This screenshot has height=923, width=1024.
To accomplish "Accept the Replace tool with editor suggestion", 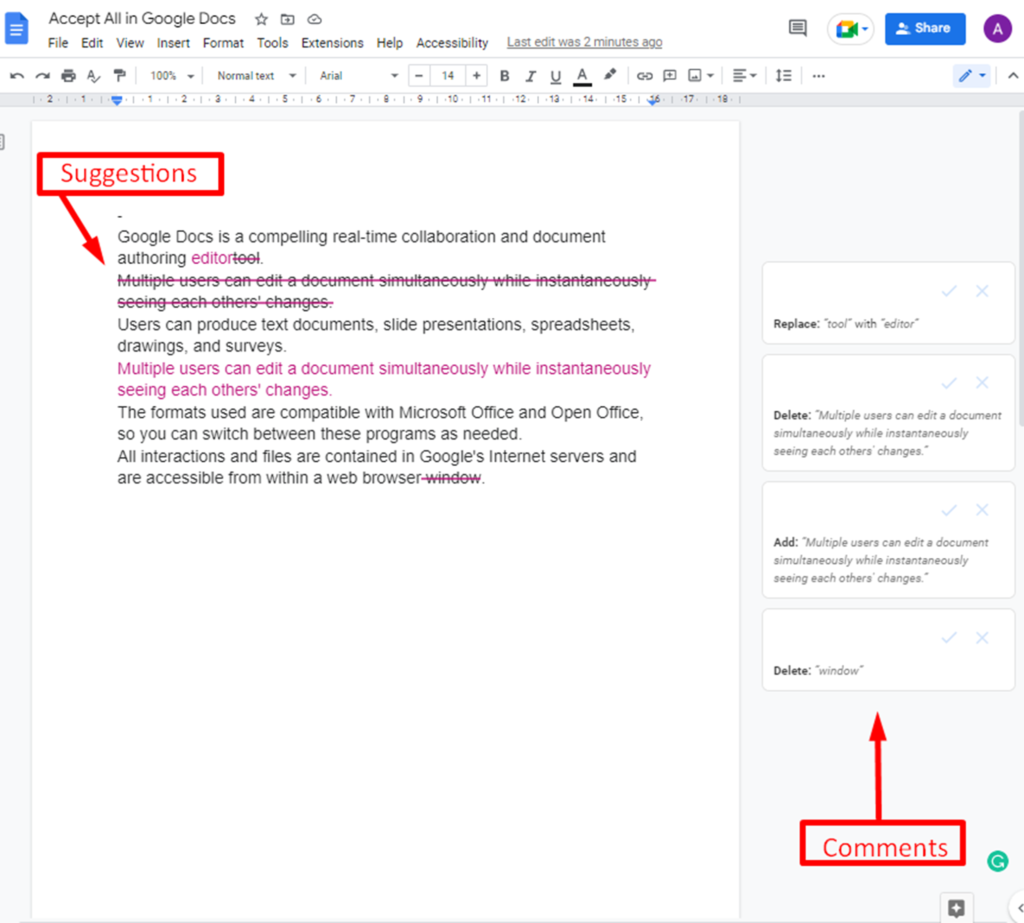I will tap(949, 291).
